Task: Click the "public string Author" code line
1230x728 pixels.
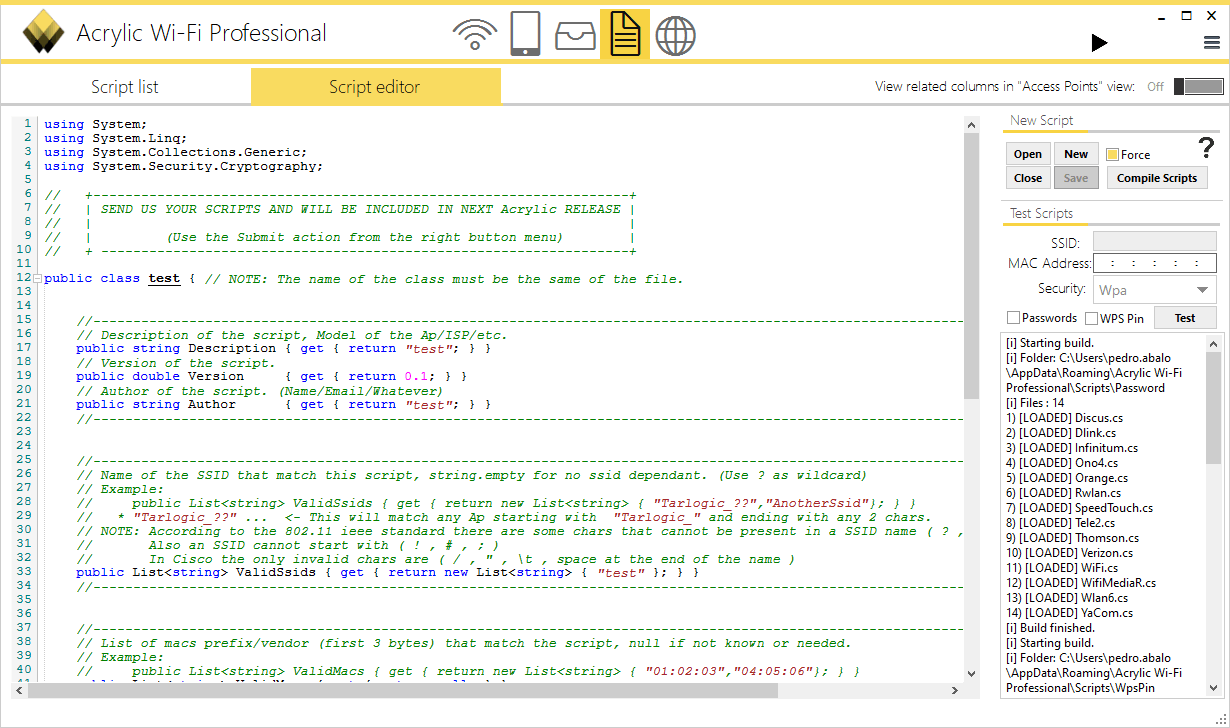Action: (283, 405)
